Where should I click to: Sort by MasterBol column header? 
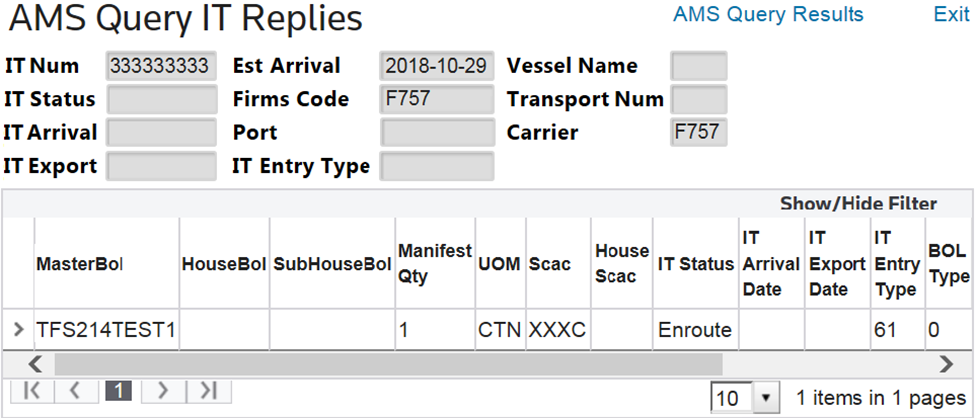pos(79,264)
